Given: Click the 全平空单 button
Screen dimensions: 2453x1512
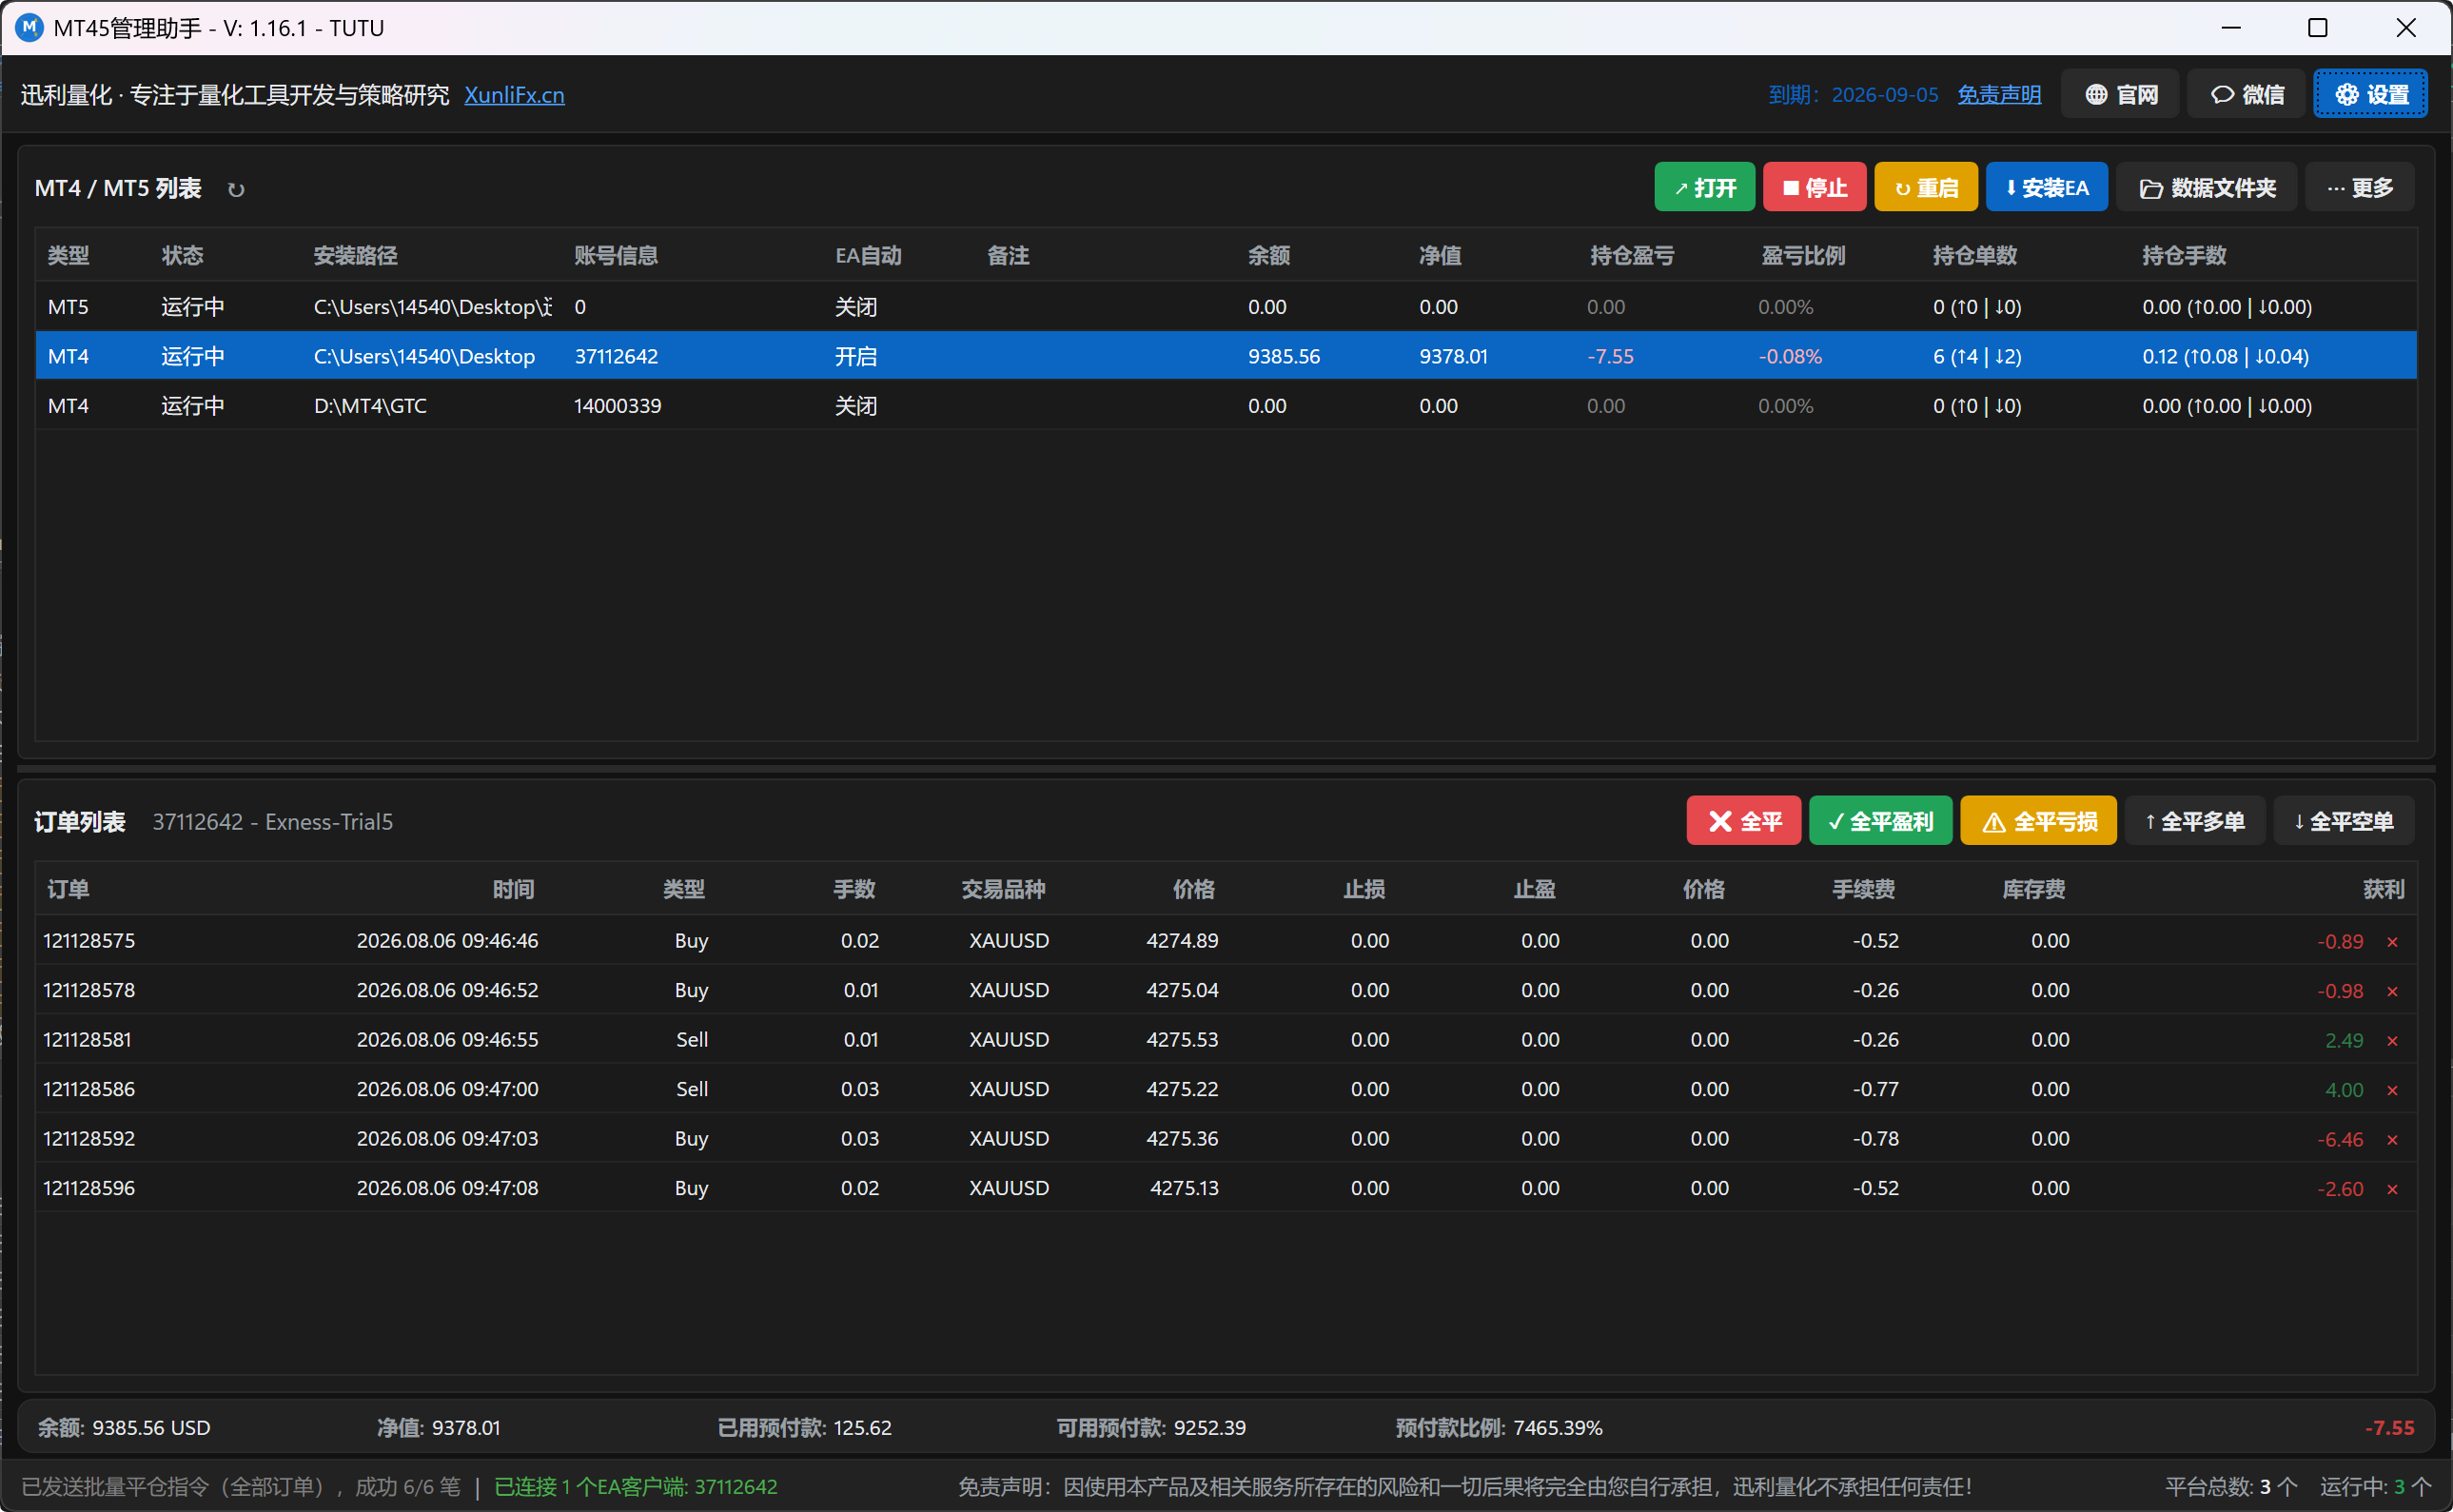Looking at the screenshot, I should pyautogui.click(x=2343, y=821).
